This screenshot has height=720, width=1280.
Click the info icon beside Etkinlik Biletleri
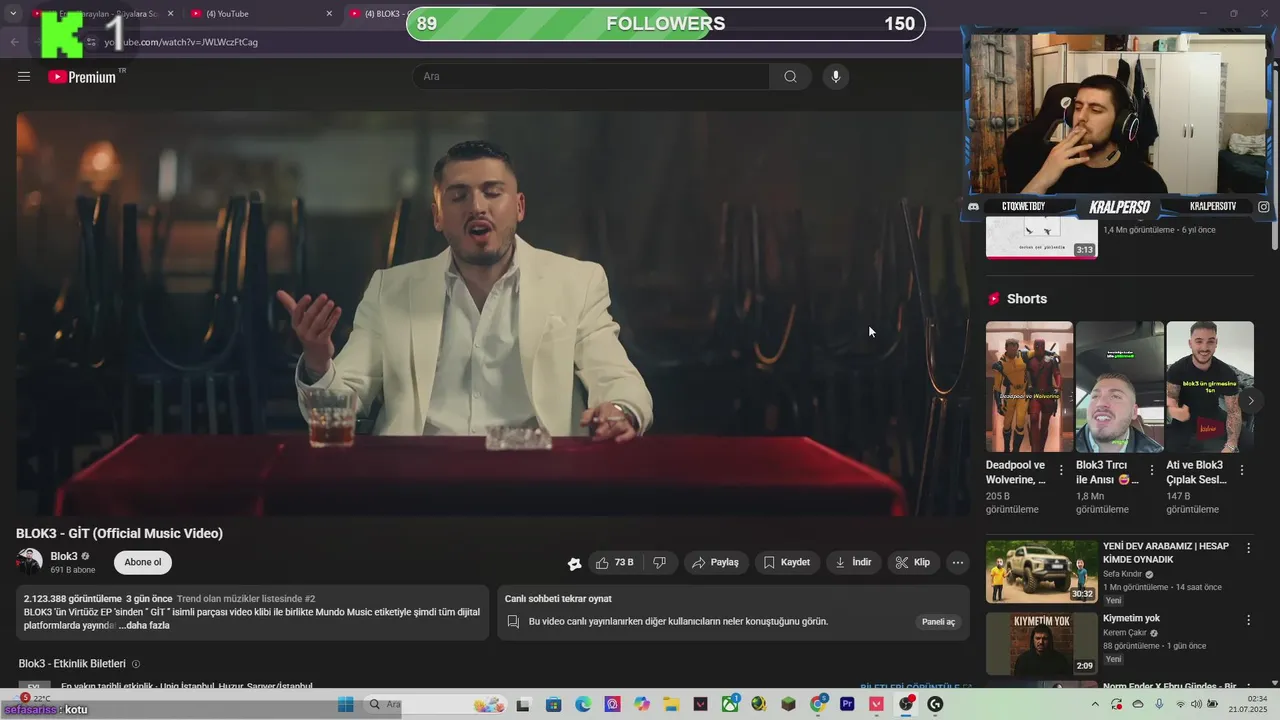[x=136, y=664]
